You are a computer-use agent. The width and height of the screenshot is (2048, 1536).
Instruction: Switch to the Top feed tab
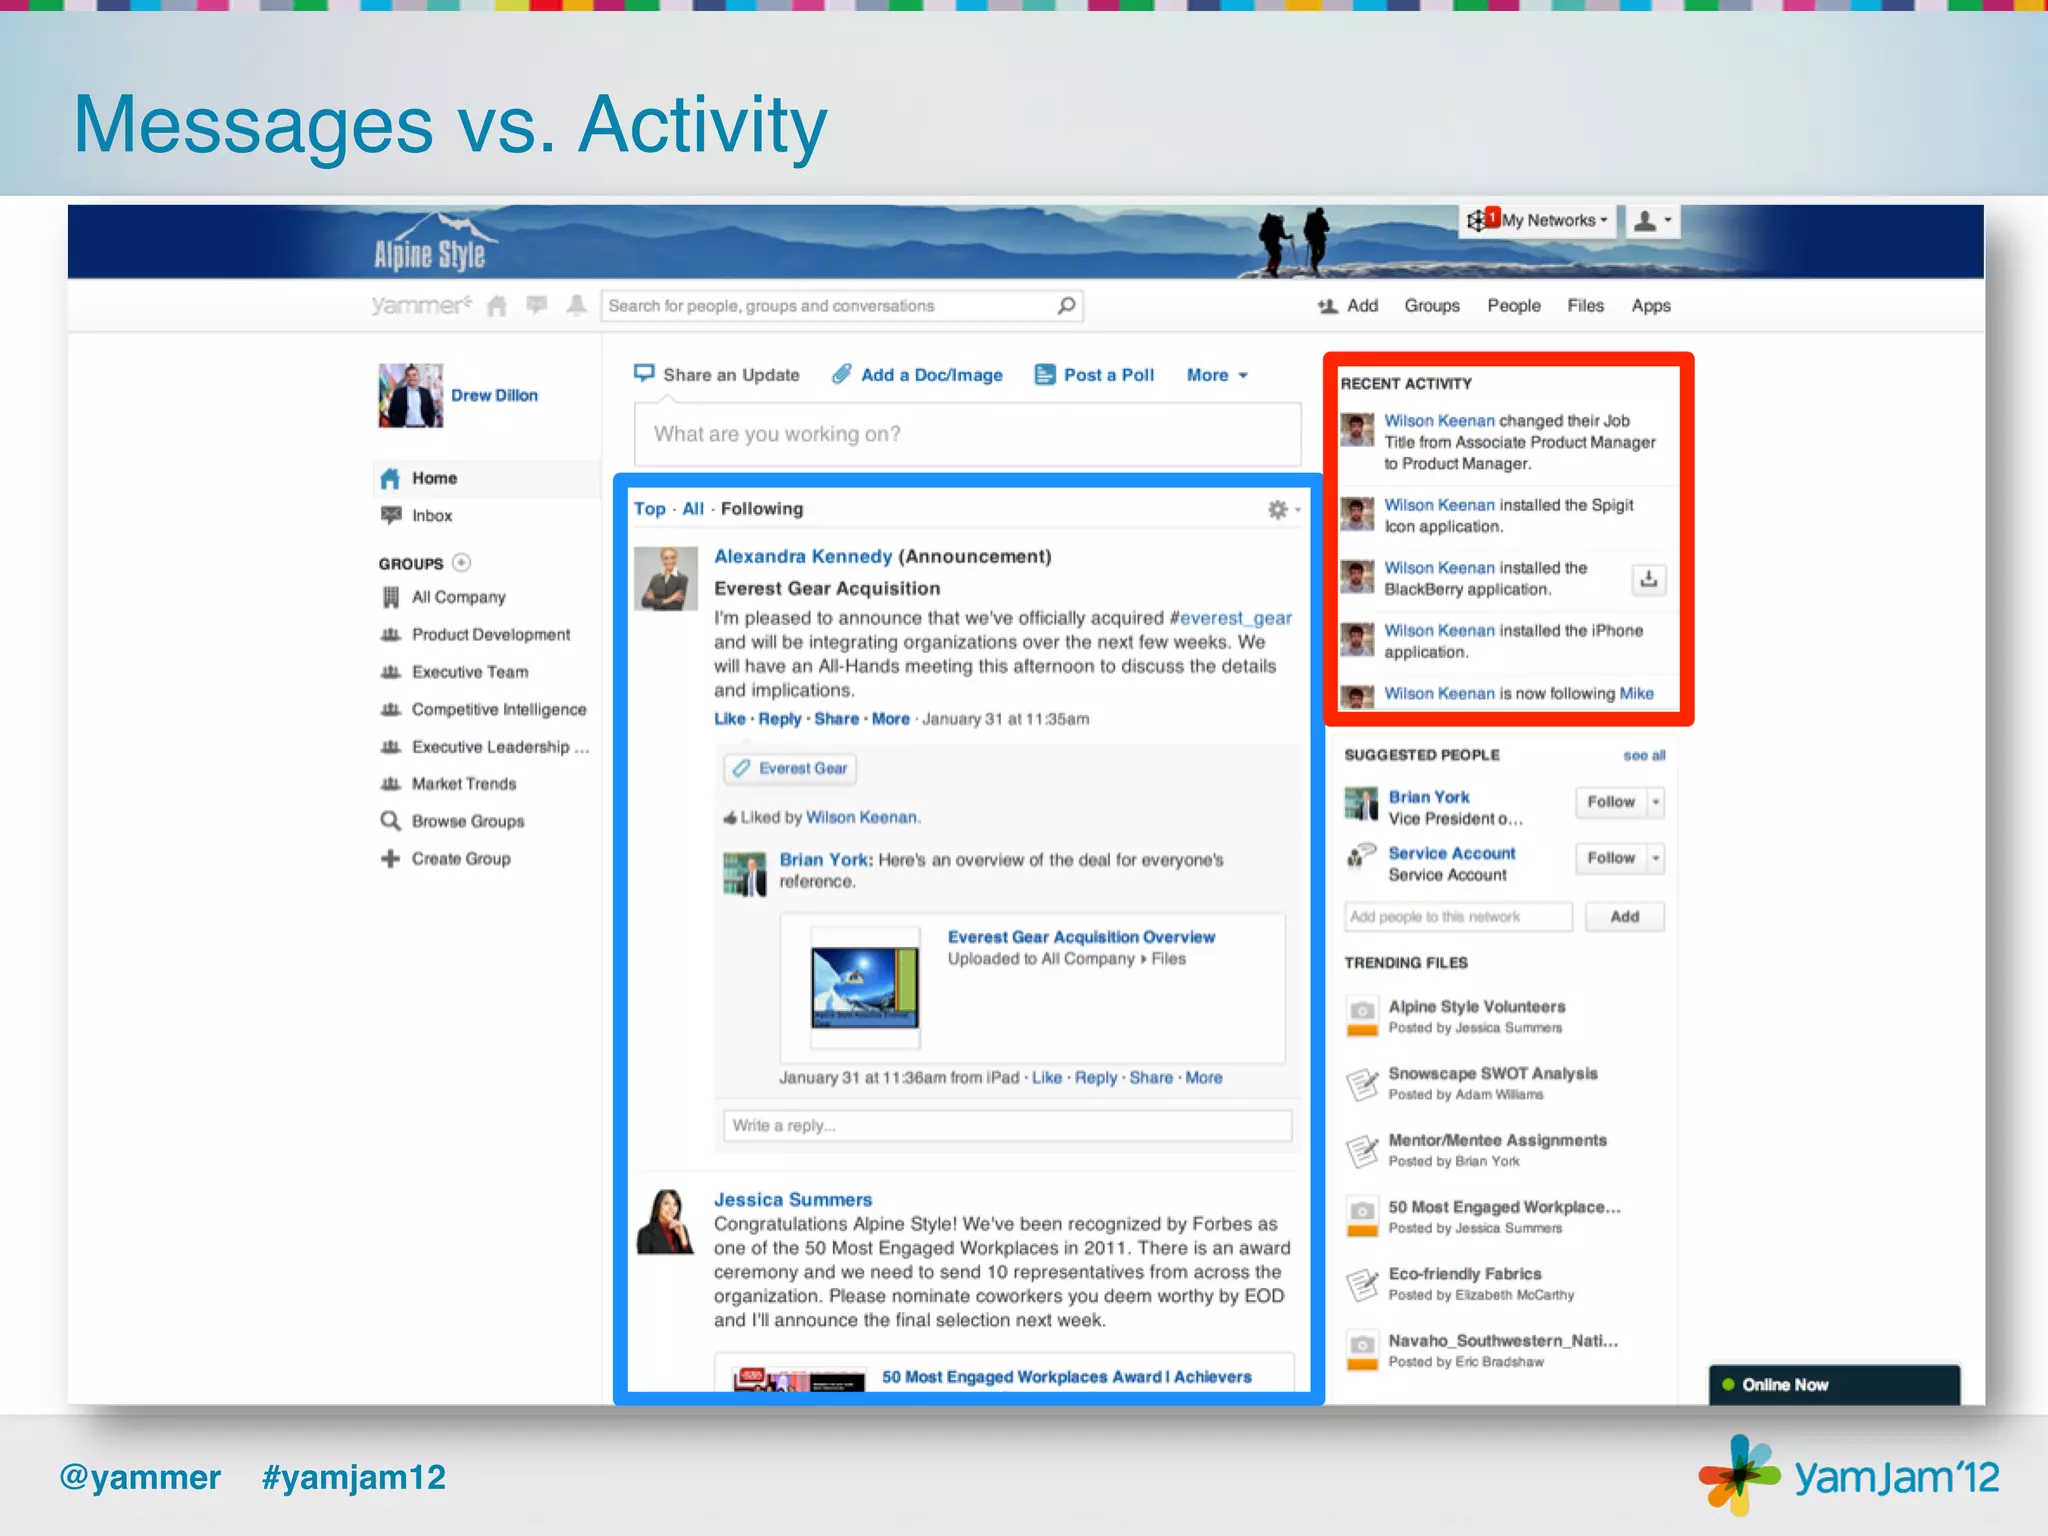649,509
